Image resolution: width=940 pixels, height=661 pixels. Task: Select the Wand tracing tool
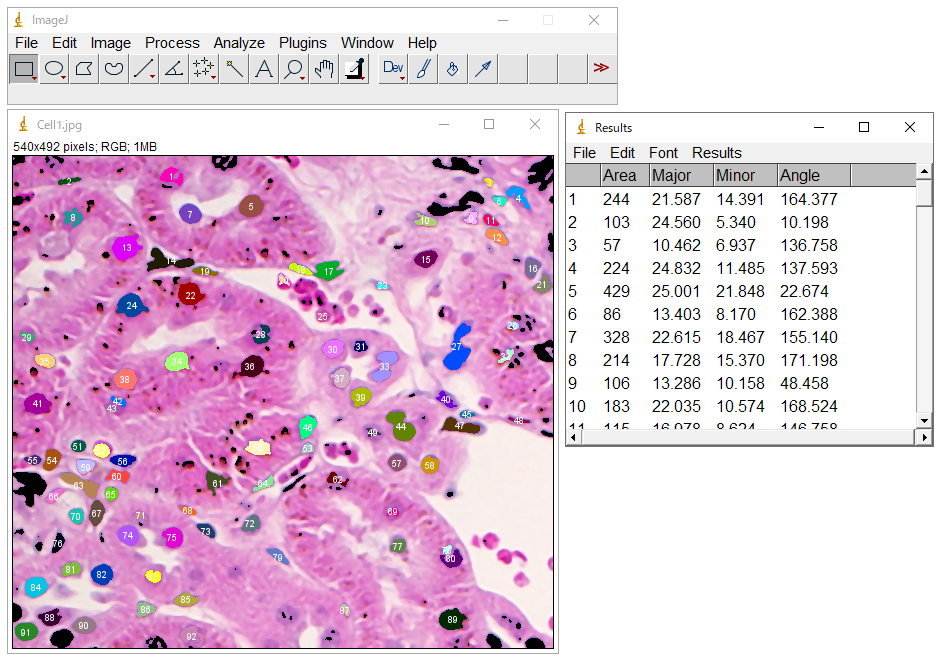[234, 69]
